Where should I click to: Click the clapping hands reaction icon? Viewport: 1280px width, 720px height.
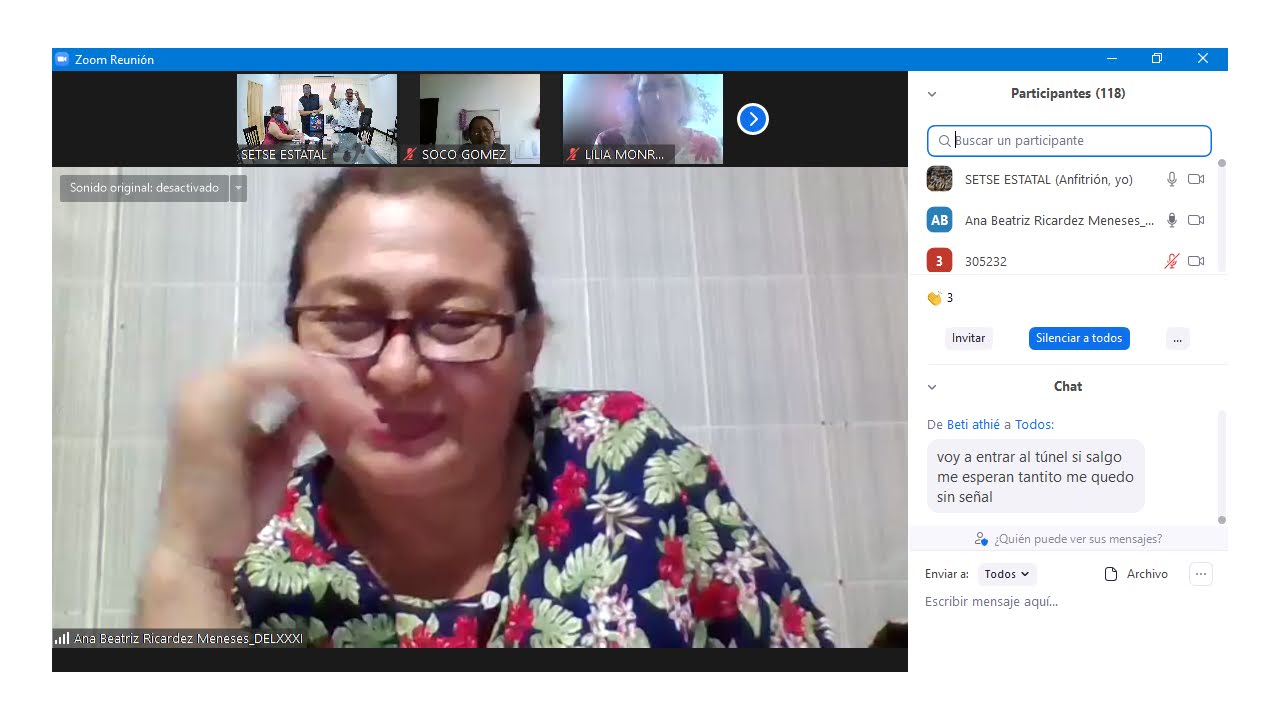pyautogui.click(x=934, y=298)
